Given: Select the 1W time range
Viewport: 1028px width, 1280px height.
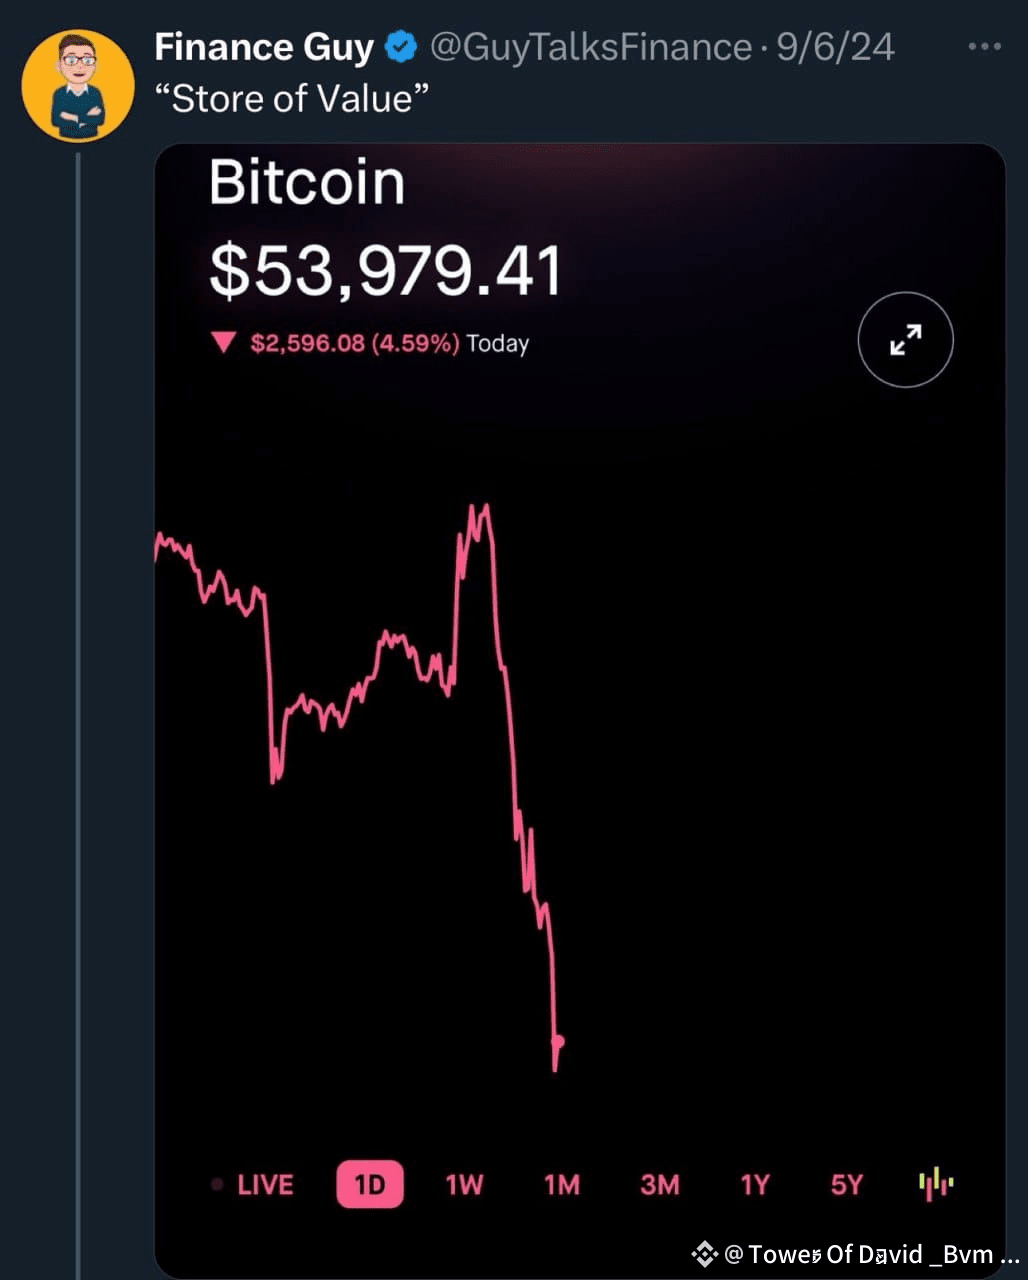Looking at the screenshot, I should click(x=464, y=1185).
